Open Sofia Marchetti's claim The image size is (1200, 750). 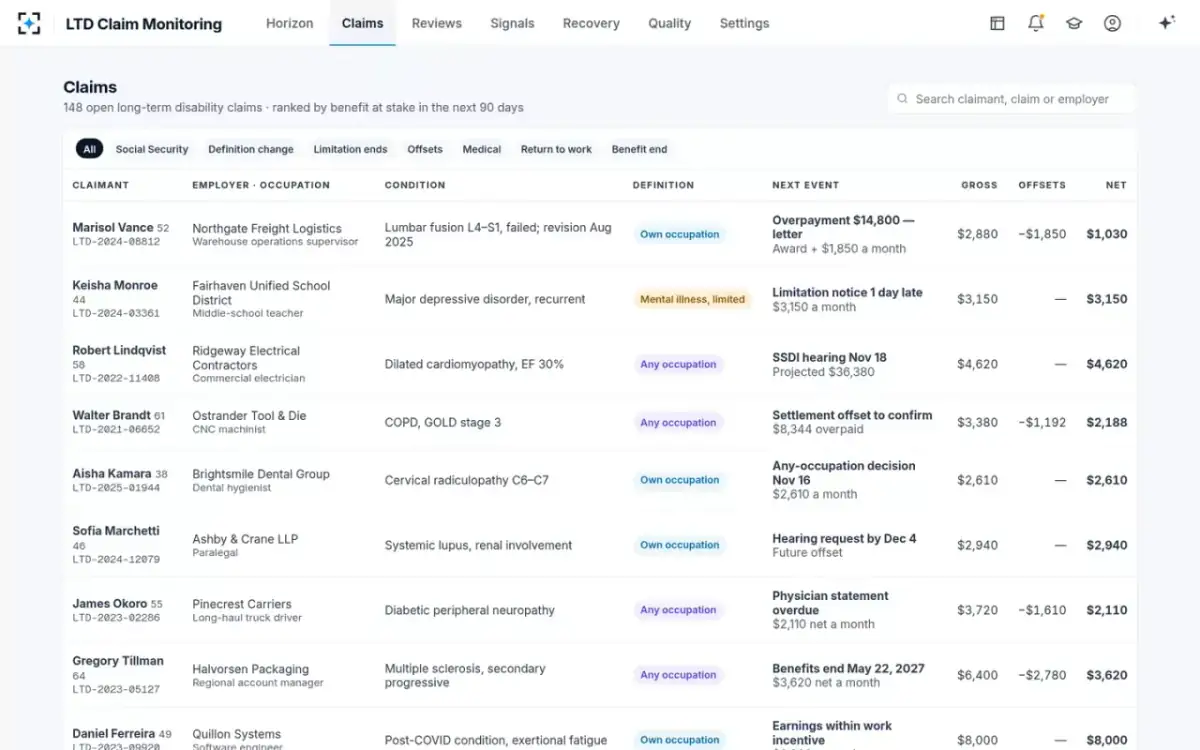[116, 530]
